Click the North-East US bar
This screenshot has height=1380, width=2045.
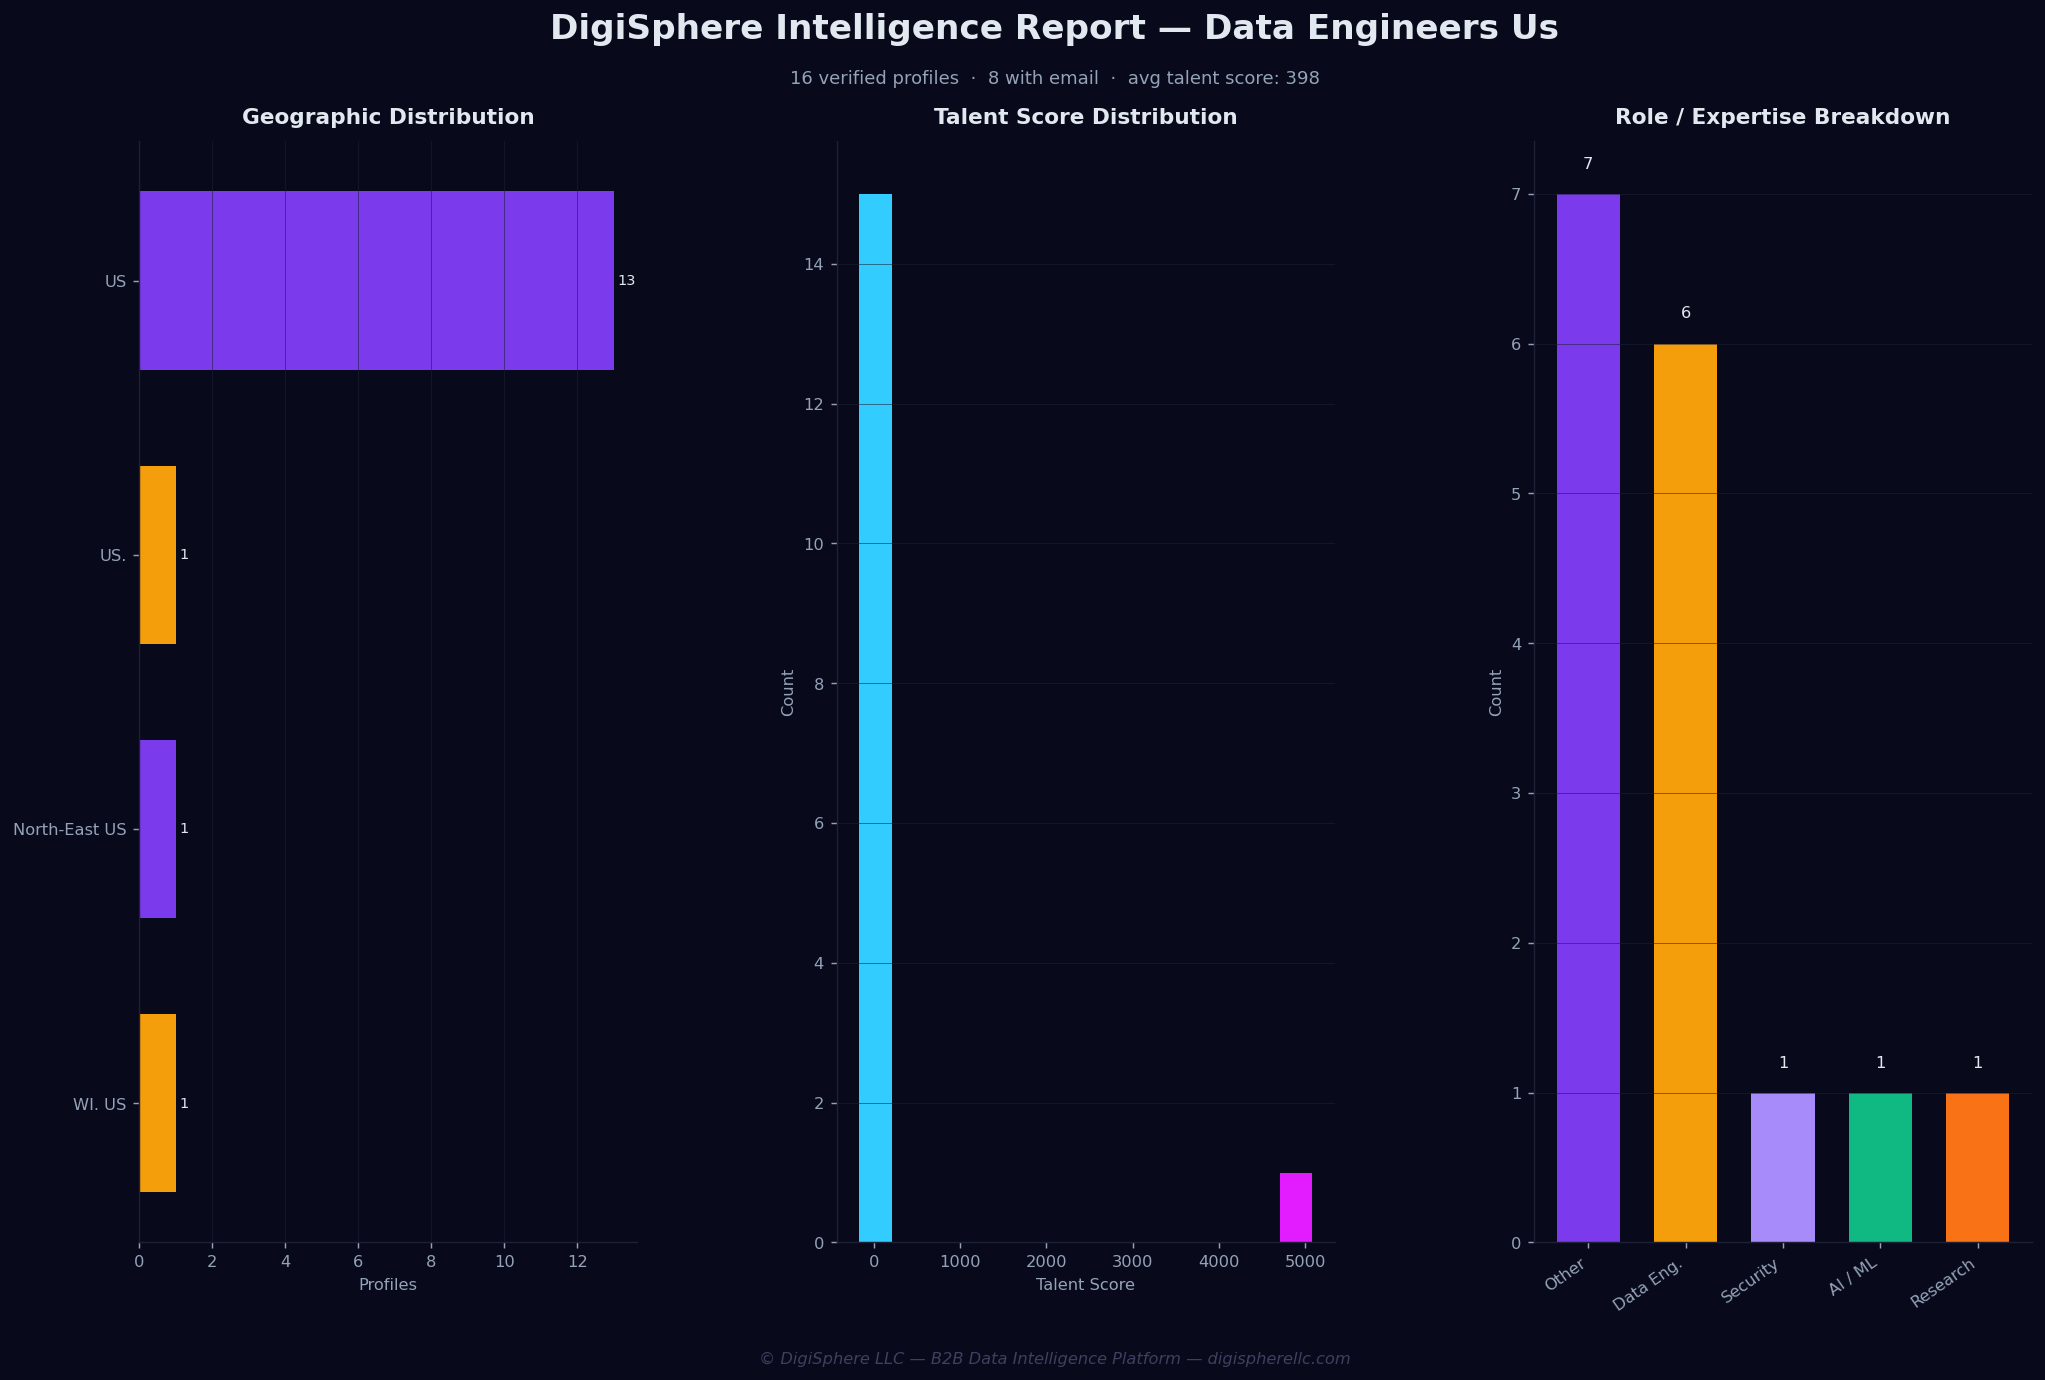pyautogui.click(x=158, y=829)
